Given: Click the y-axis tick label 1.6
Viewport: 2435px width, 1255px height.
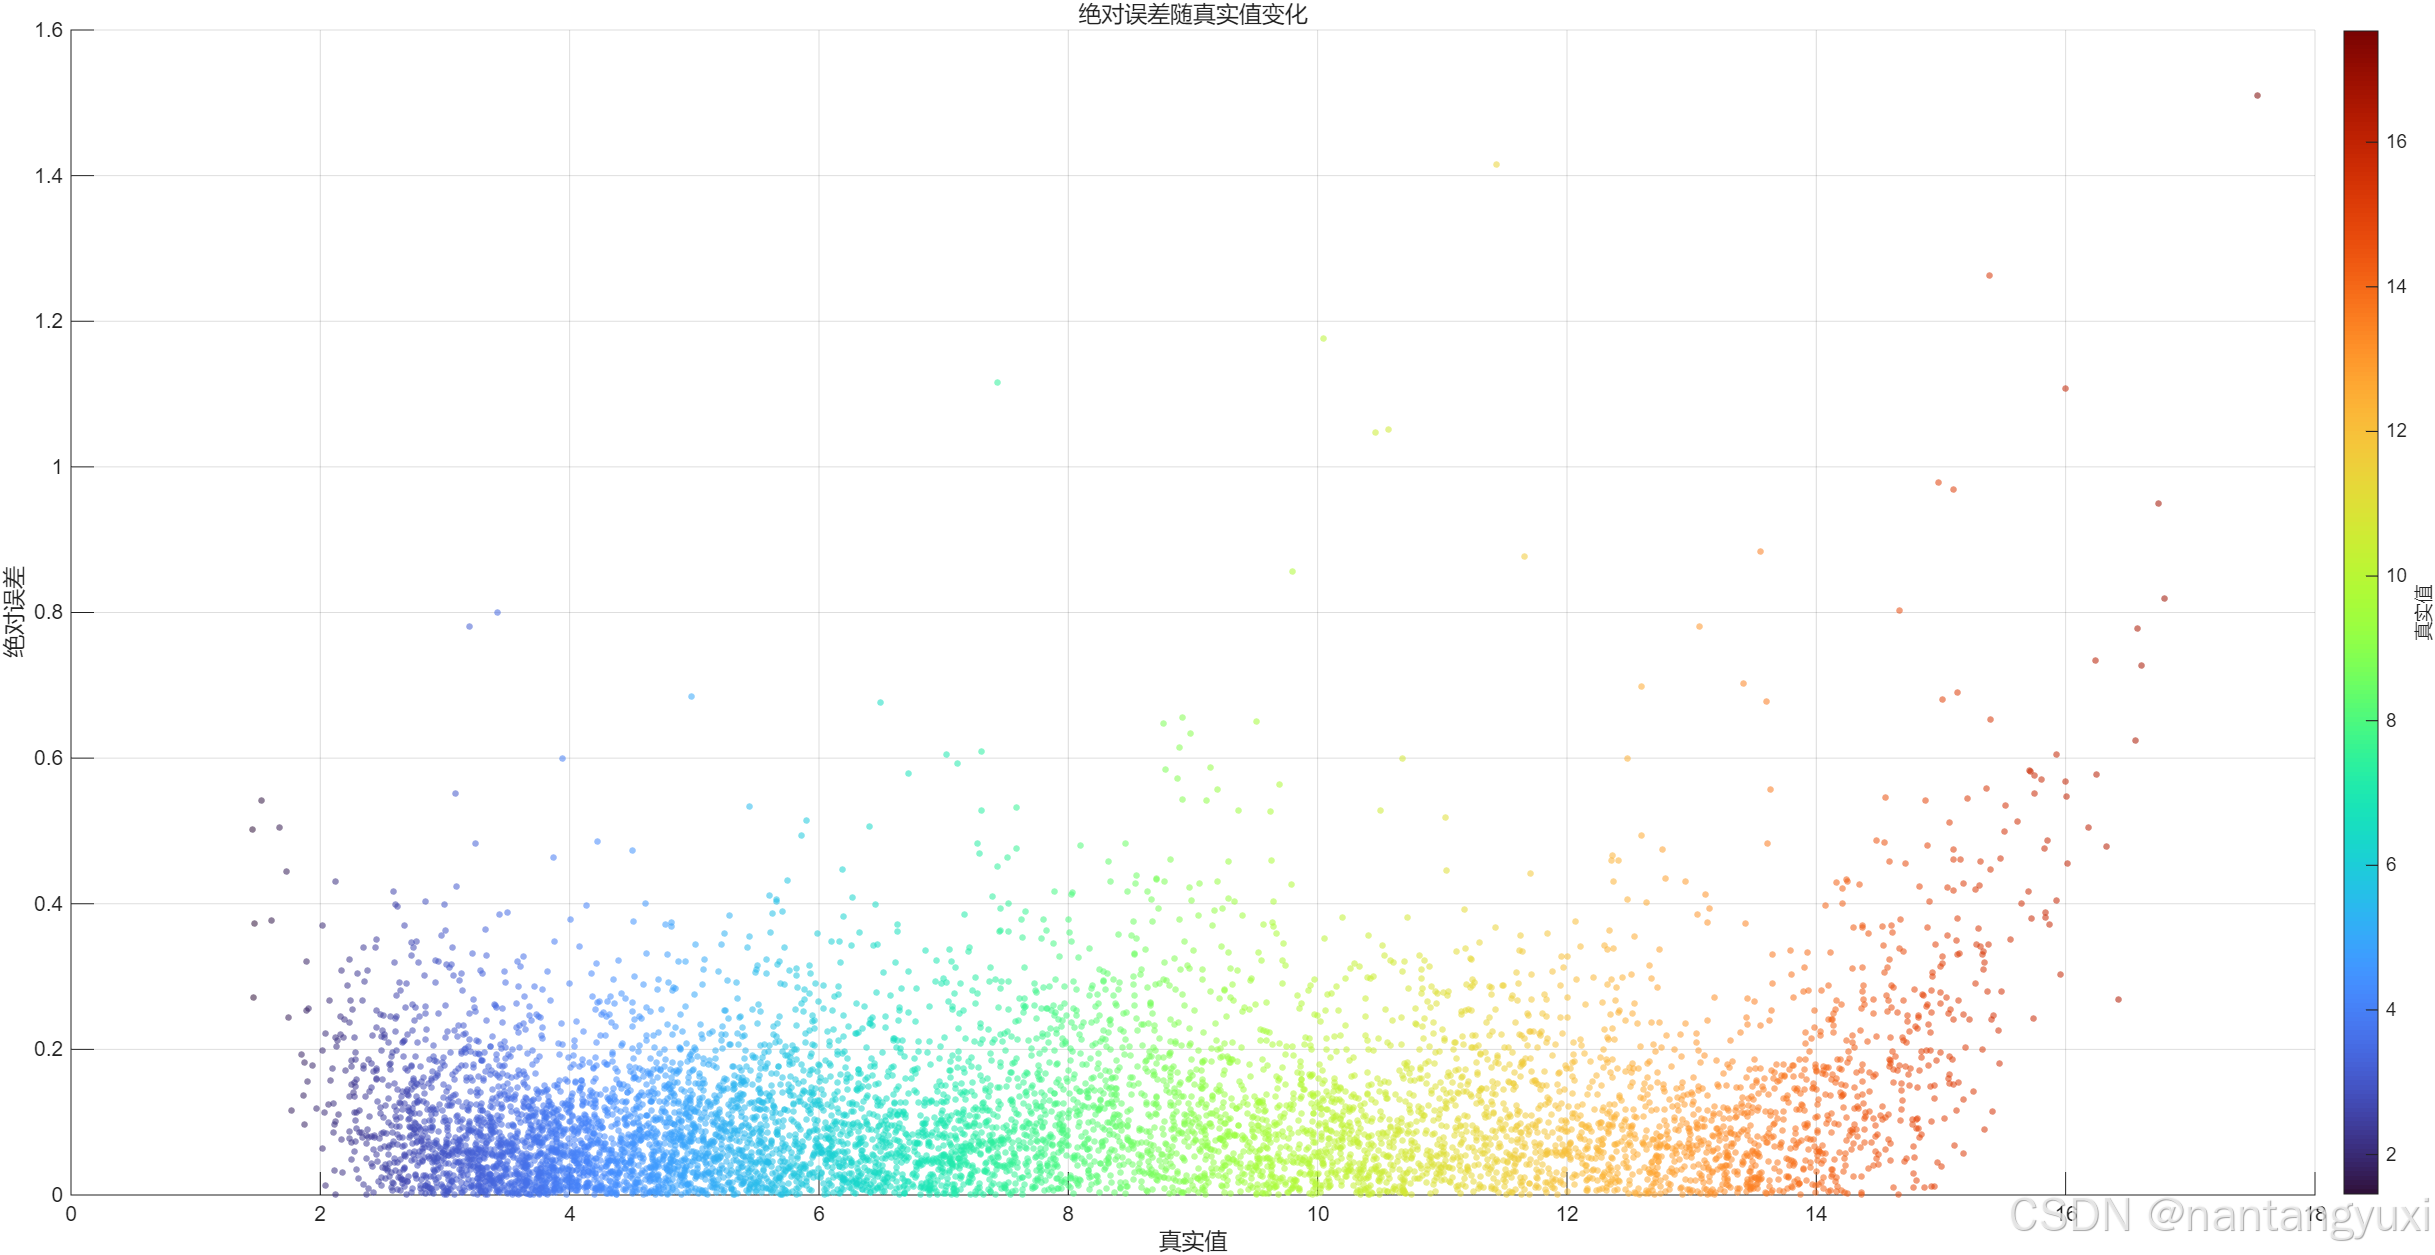Looking at the screenshot, I should (48, 31).
